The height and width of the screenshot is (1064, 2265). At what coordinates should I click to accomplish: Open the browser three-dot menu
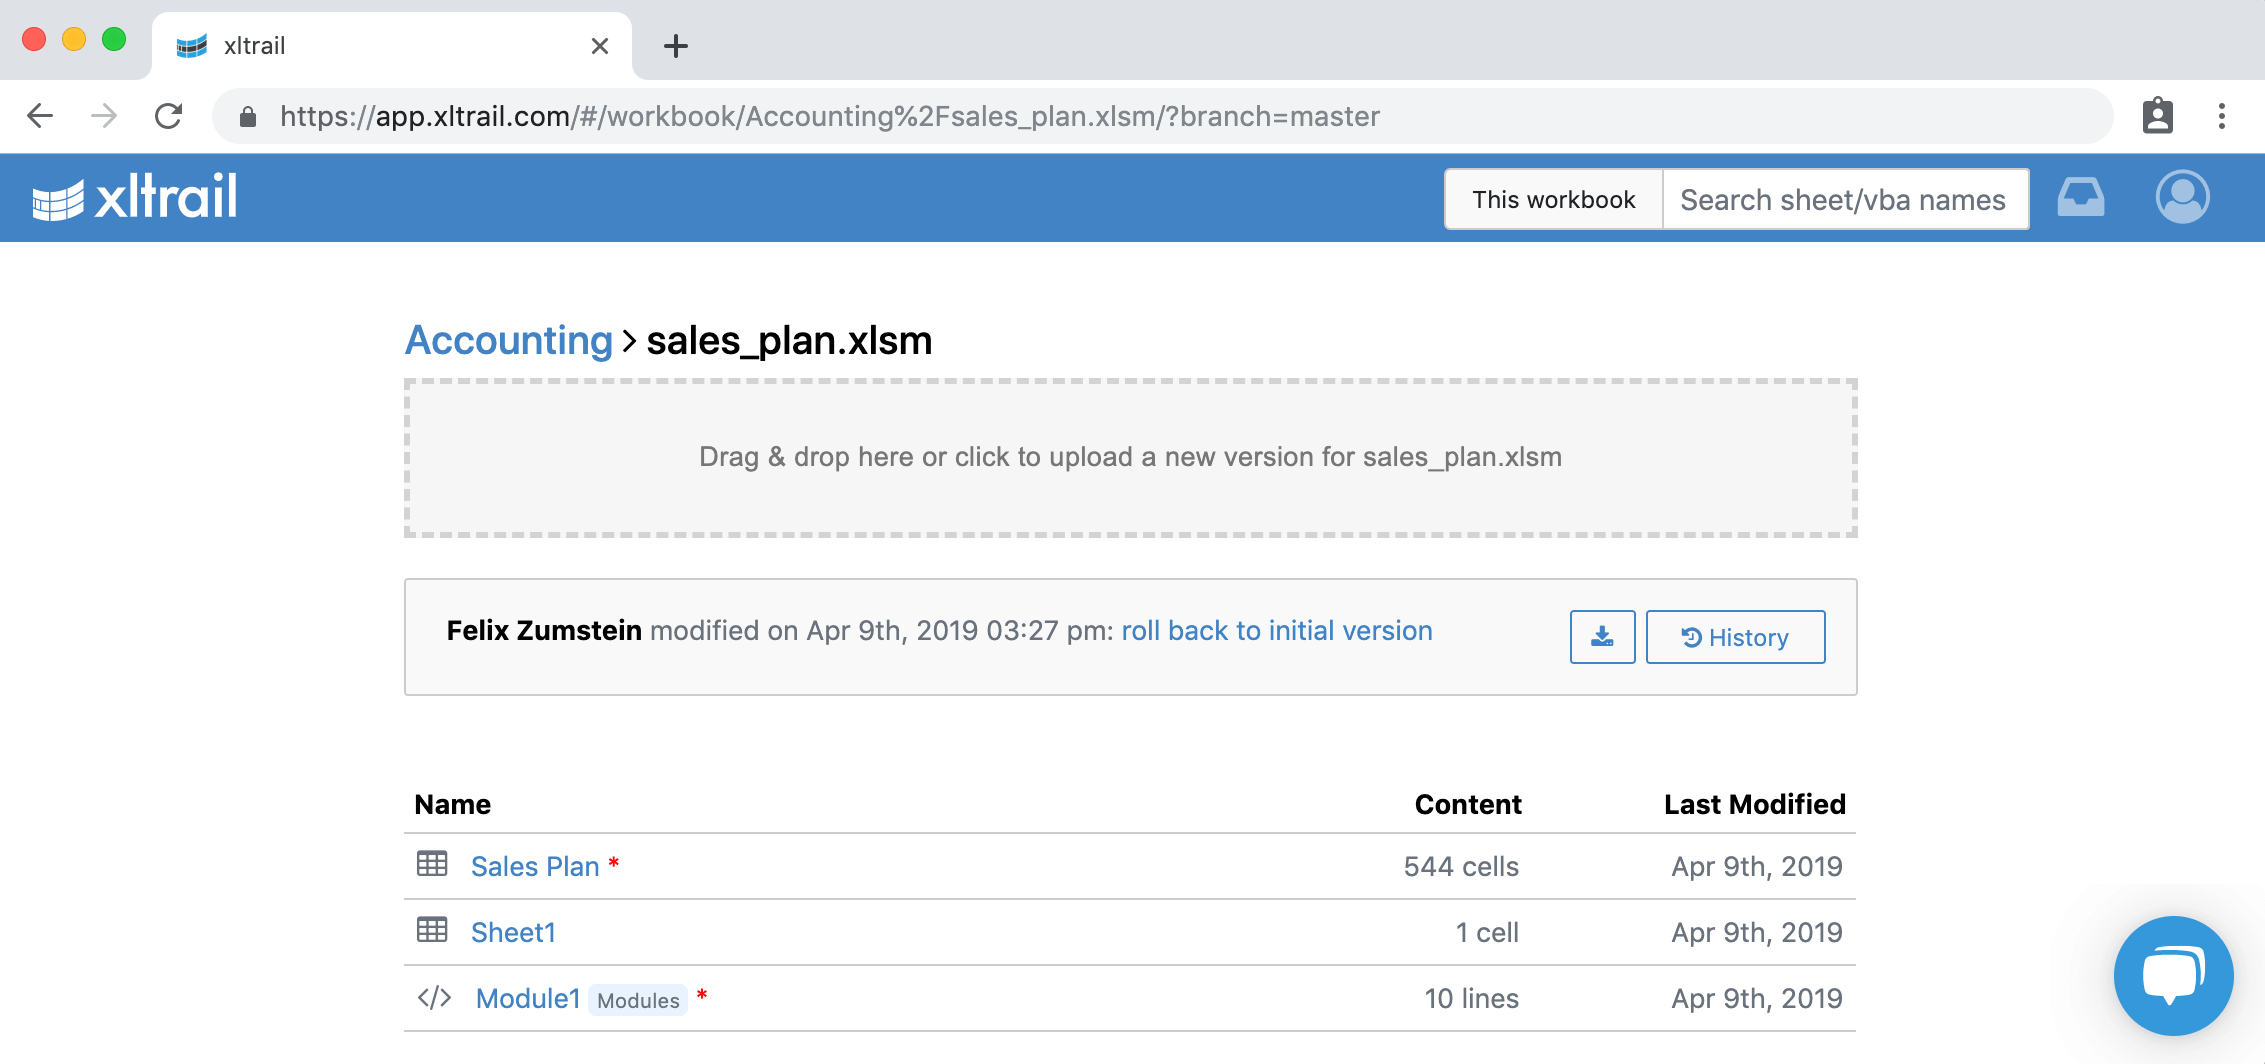tap(2222, 117)
